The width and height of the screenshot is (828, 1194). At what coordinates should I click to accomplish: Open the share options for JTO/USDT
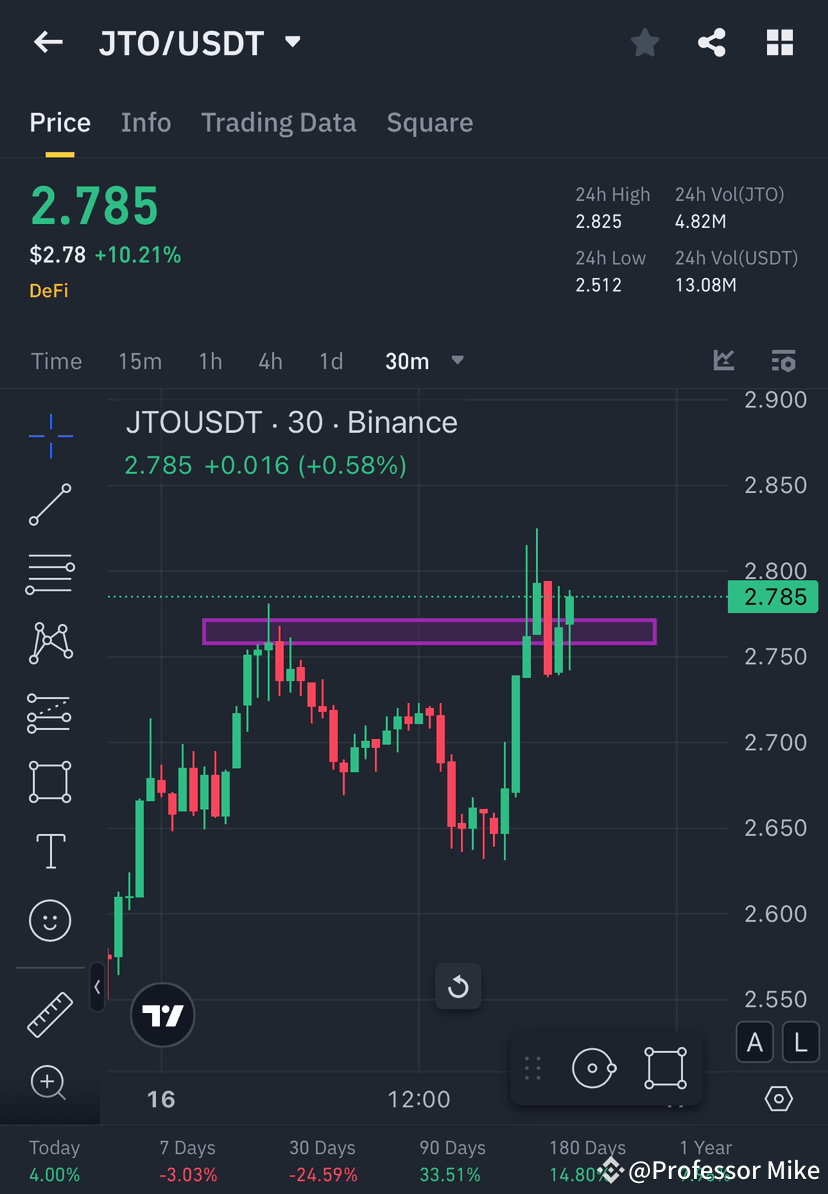pos(712,42)
